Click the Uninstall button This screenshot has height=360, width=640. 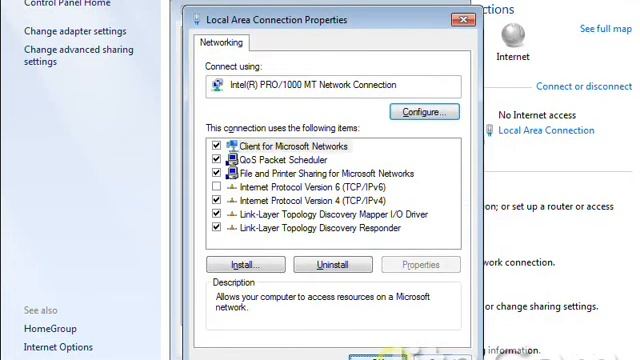333,264
